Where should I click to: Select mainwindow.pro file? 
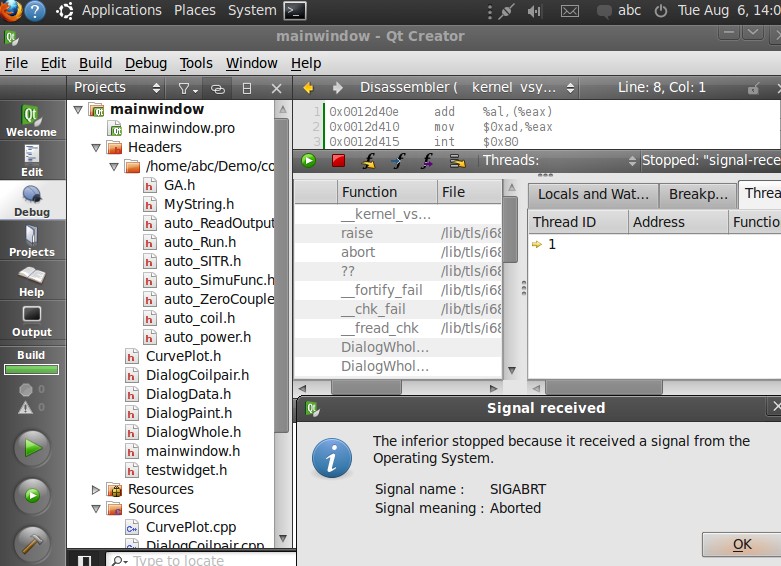pos(181,129)
